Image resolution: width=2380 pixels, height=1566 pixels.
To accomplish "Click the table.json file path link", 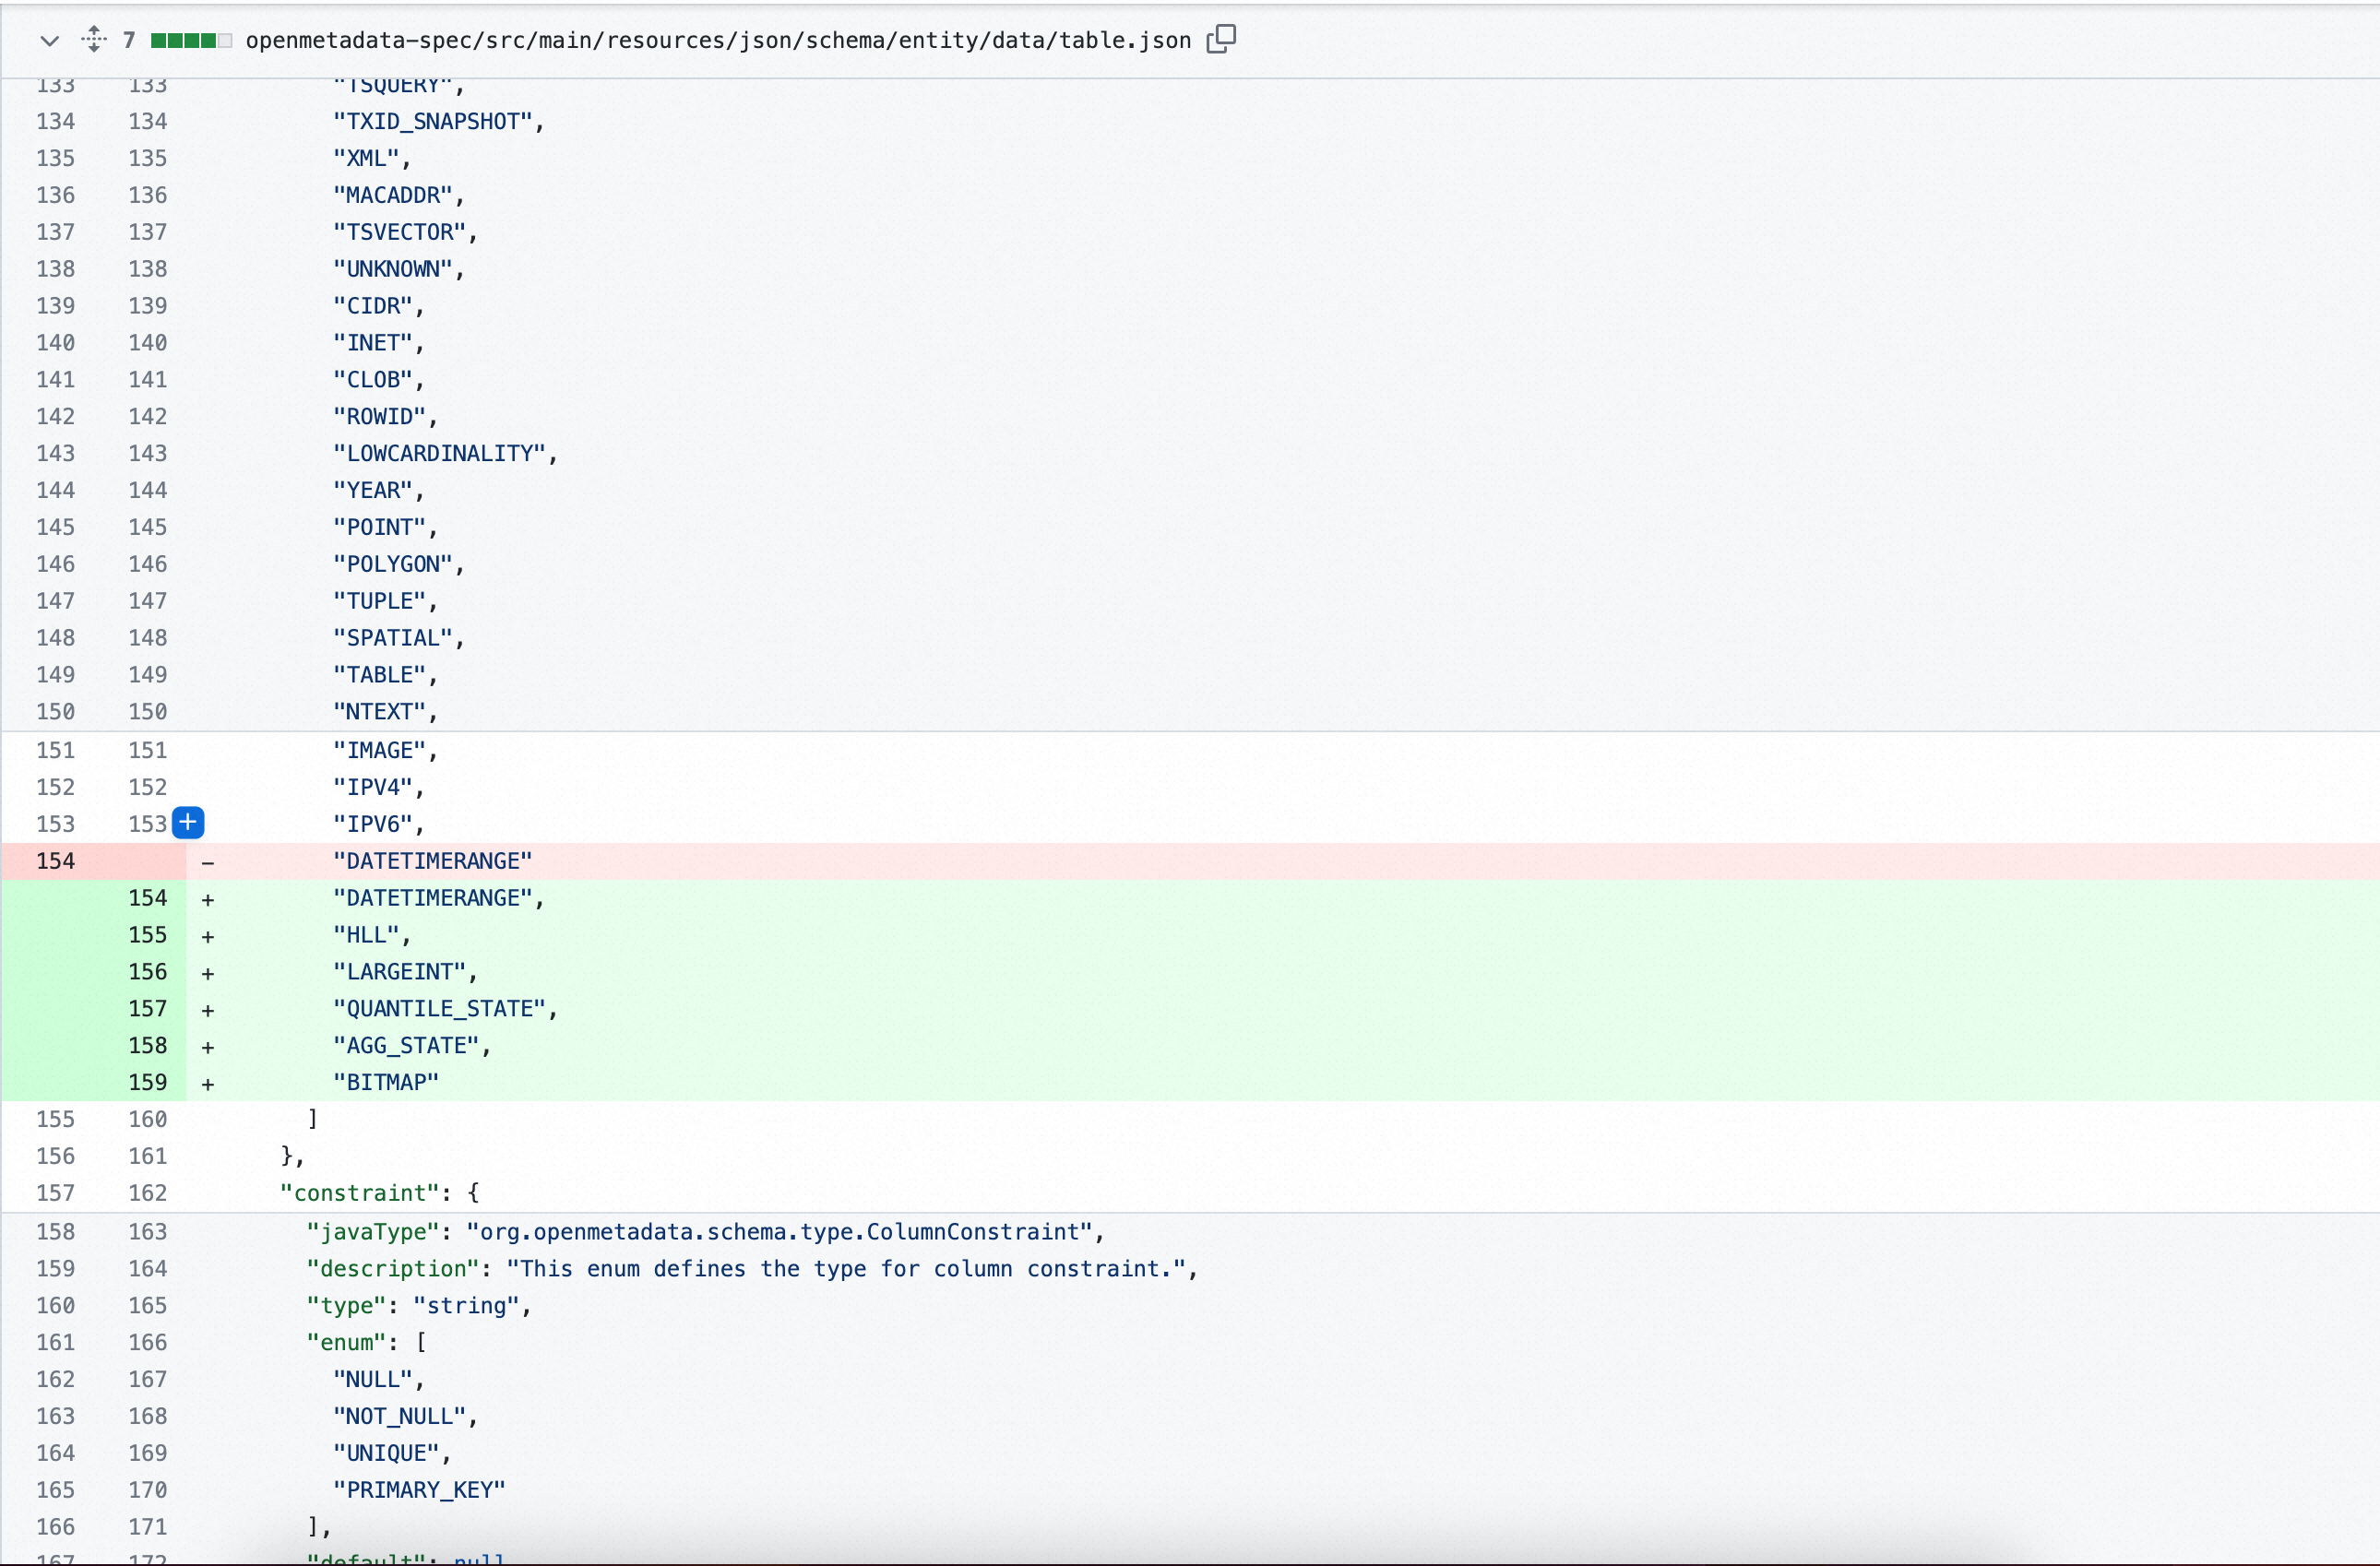I will pyautogui.click(x=718, y=40).
